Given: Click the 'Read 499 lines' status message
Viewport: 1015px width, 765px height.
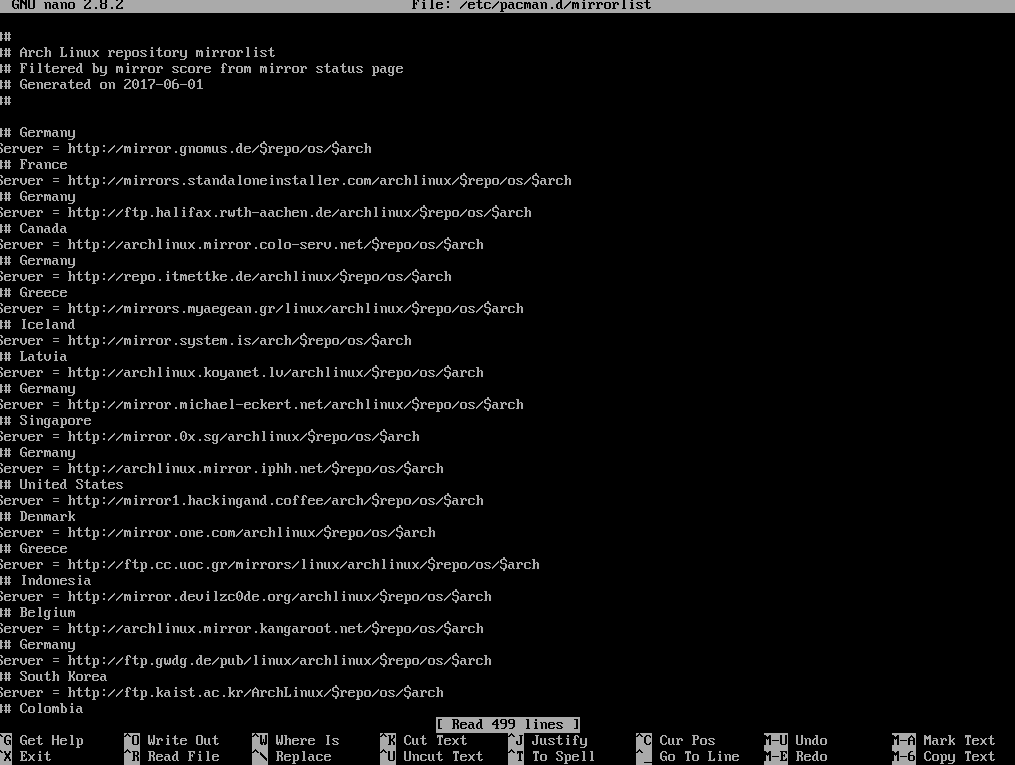Looking at the screenshot, I should pyautogui.click(x=508, y=724).
